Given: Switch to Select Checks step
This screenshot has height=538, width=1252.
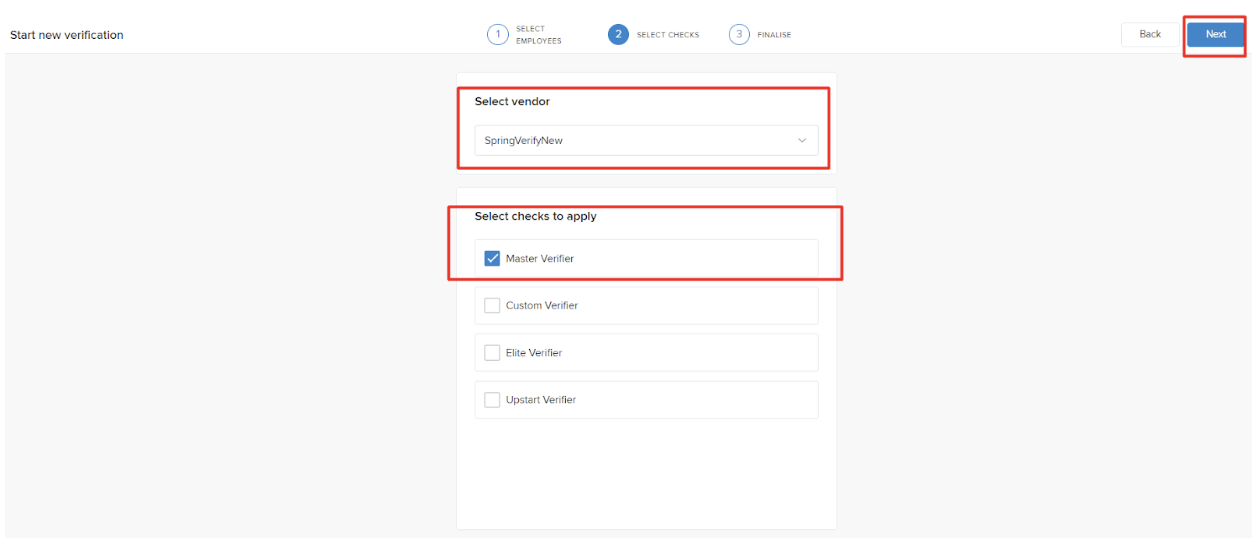Looking at the screenshot, I should pos(667,35).
